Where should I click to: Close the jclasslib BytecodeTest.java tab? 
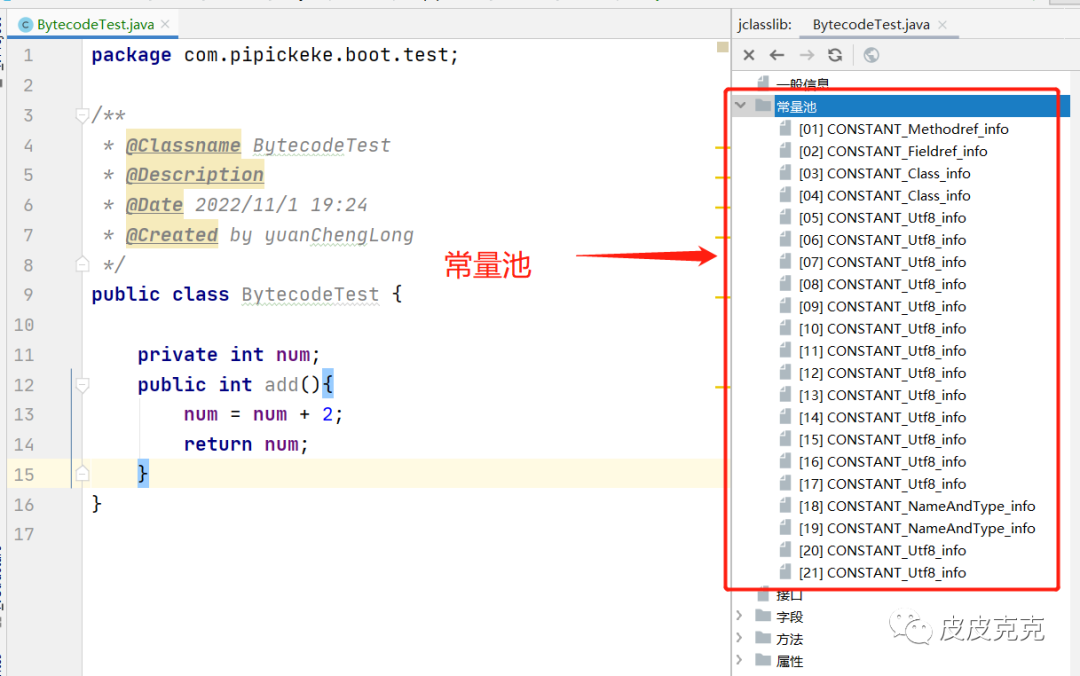point(942,25)
